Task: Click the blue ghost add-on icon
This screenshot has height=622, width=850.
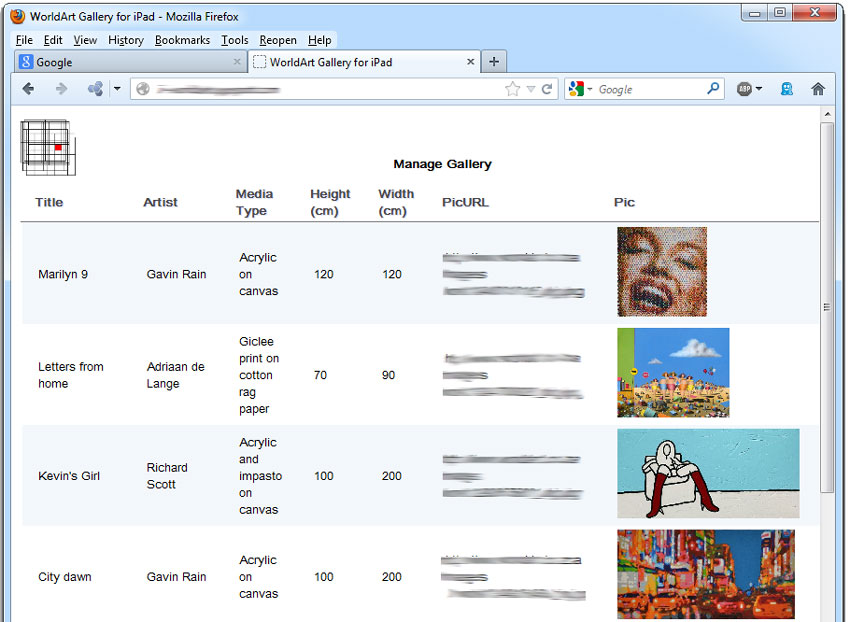Action: pyautogui.click(x=787, y=89)
